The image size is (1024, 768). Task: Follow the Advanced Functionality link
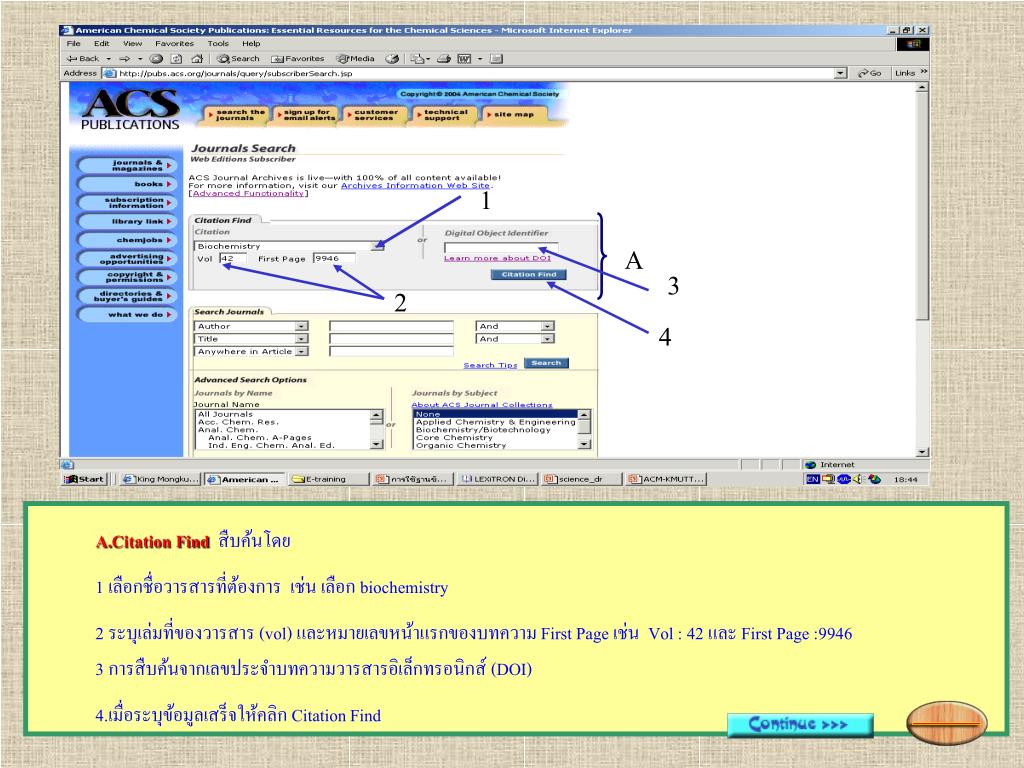click(248, 193)
